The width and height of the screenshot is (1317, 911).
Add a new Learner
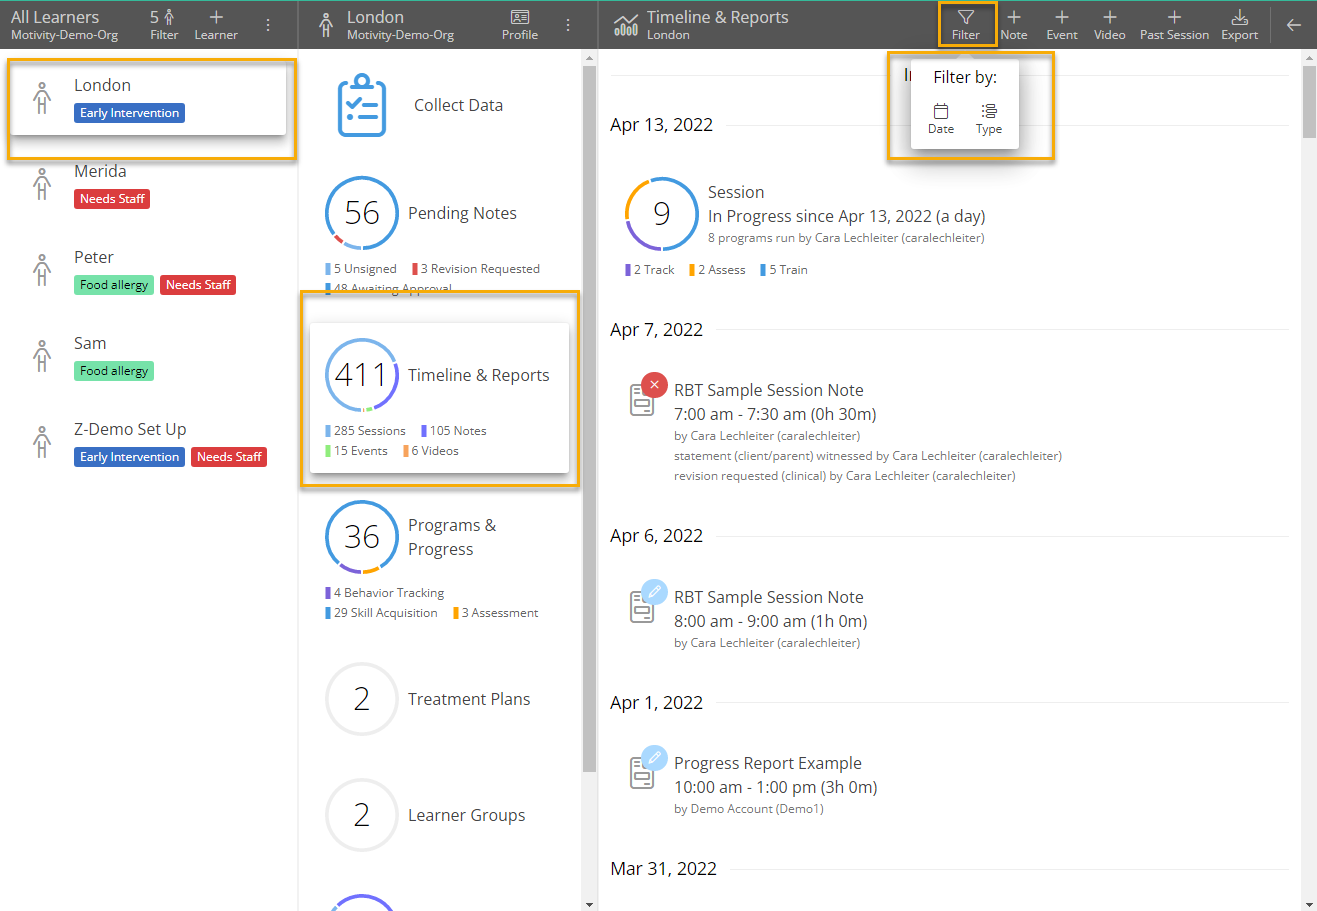pyautogui.click(x=216, y=24)
